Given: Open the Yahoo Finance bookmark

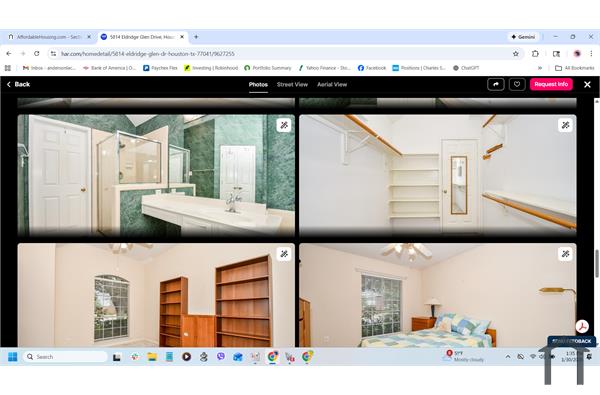Looking at the screenshot, I should 324,68.
